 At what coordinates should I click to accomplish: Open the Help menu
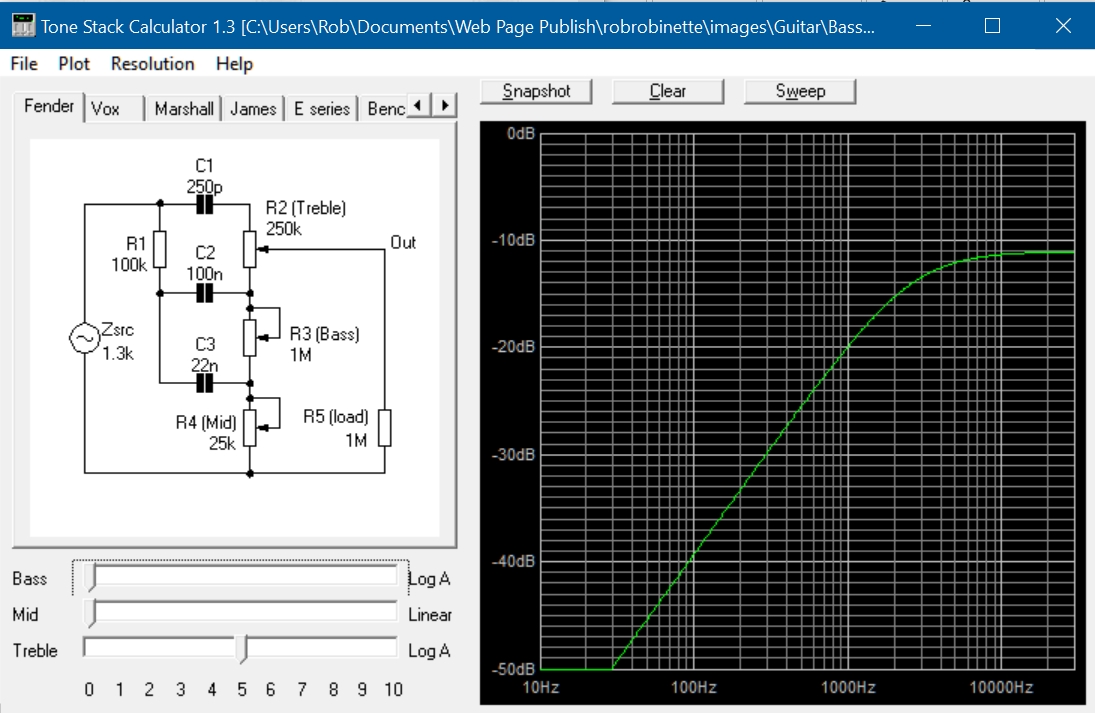[x=234, y=64]
